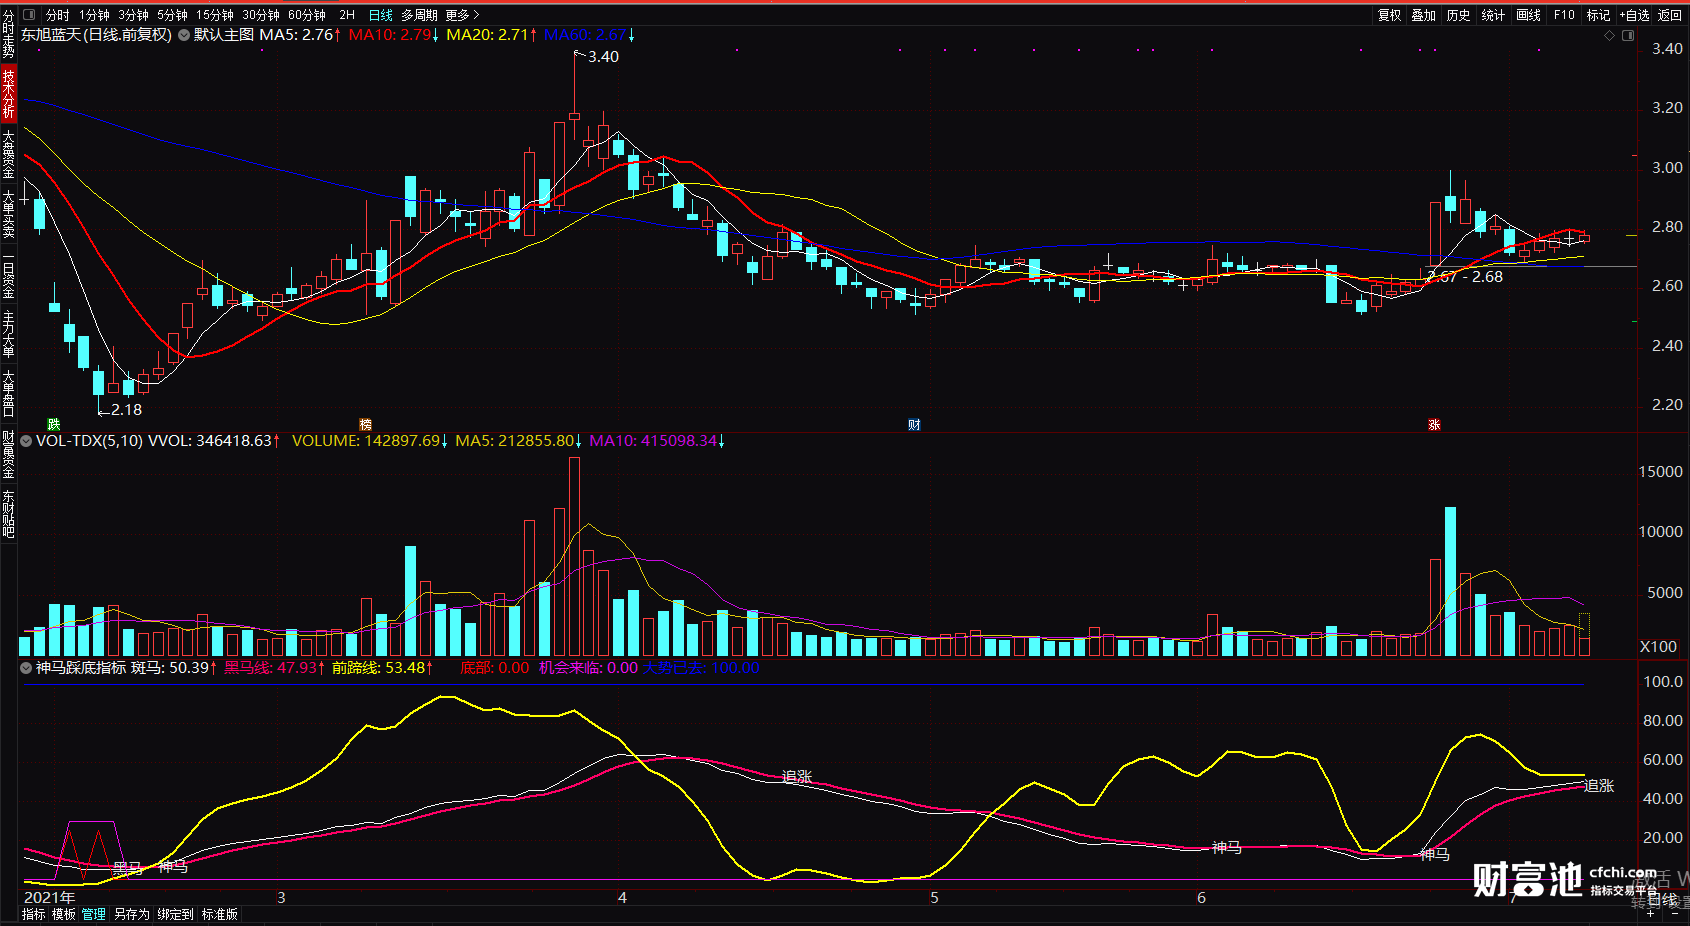Click the 东旭蓝天(日线.前复权) stock title
Viewport: 1690px width, 926px height.
[97, 35]
